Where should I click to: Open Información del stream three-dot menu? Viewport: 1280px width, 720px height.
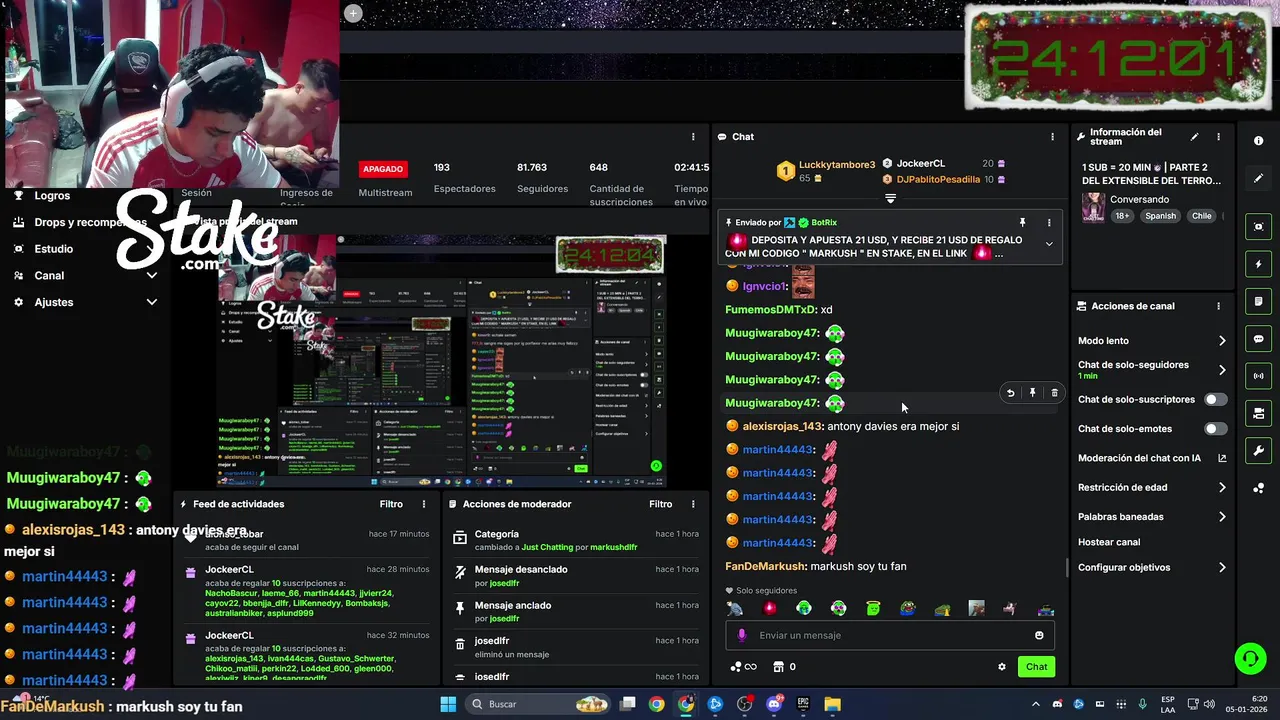coord(1218,137)
